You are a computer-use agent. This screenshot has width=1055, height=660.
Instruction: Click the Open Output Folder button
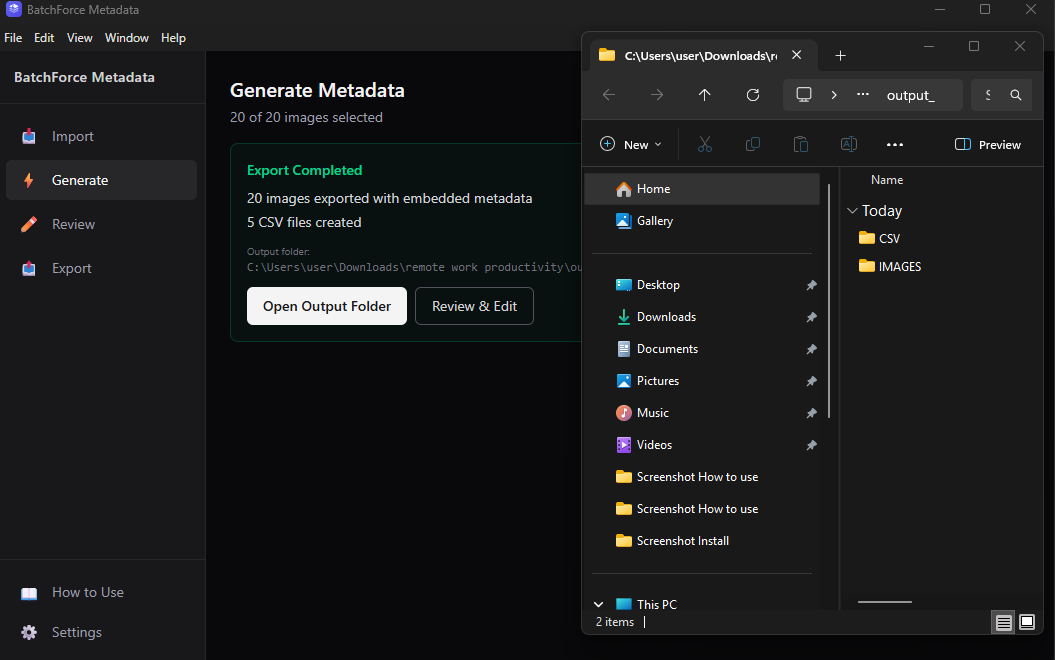click(326, 306)
